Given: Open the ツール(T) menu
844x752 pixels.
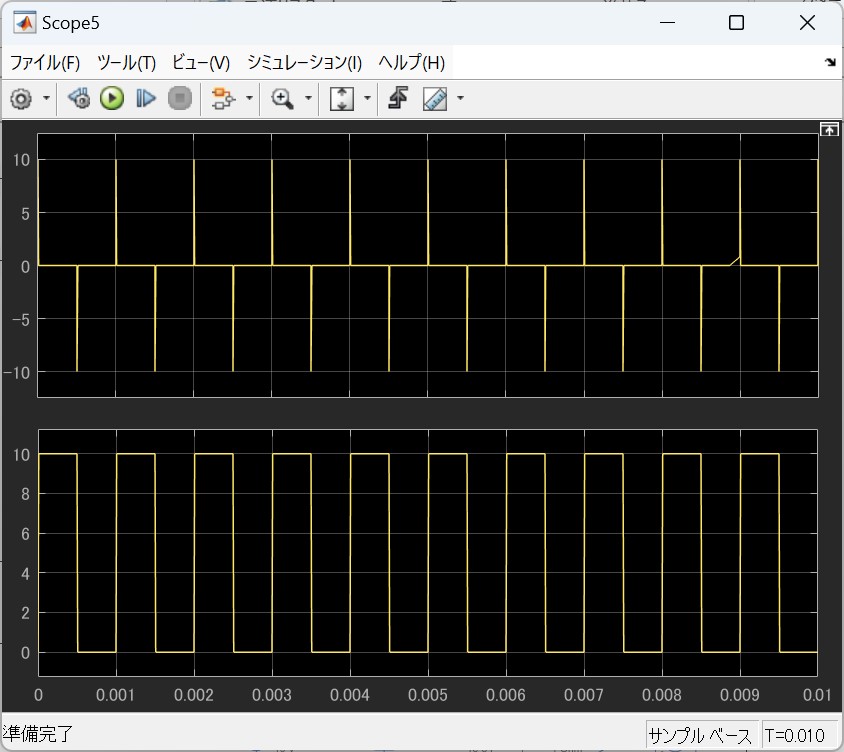Looking at the screenshot, I should coord(126,62).
